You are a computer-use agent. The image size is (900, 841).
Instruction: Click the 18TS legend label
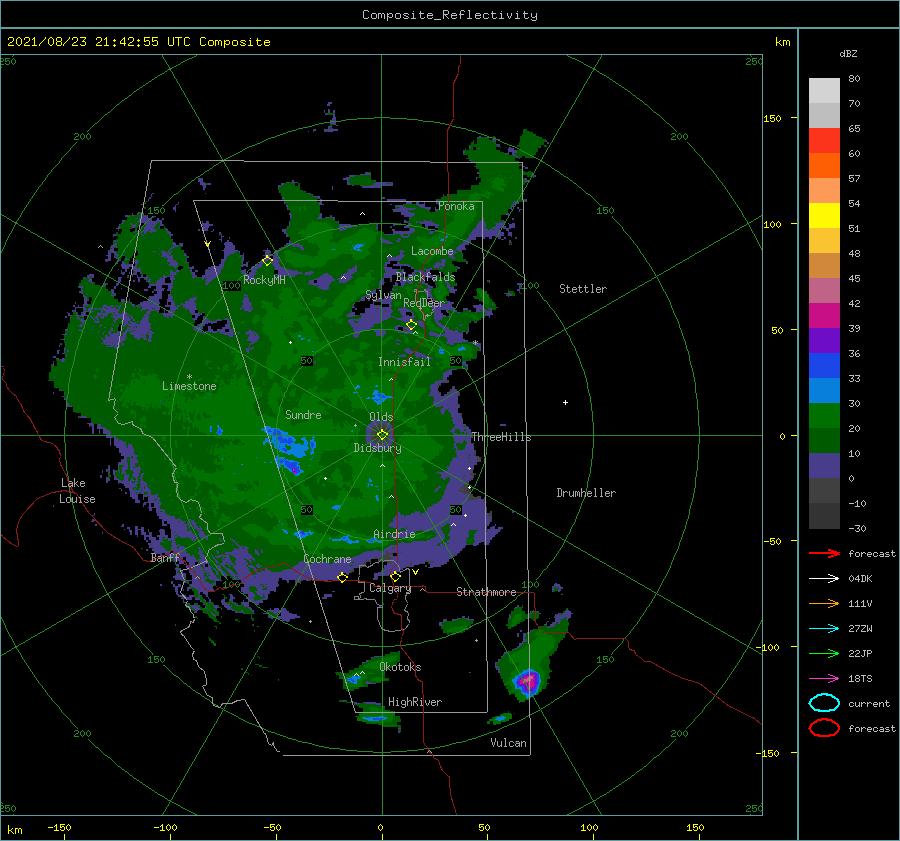tap(860, 679)
